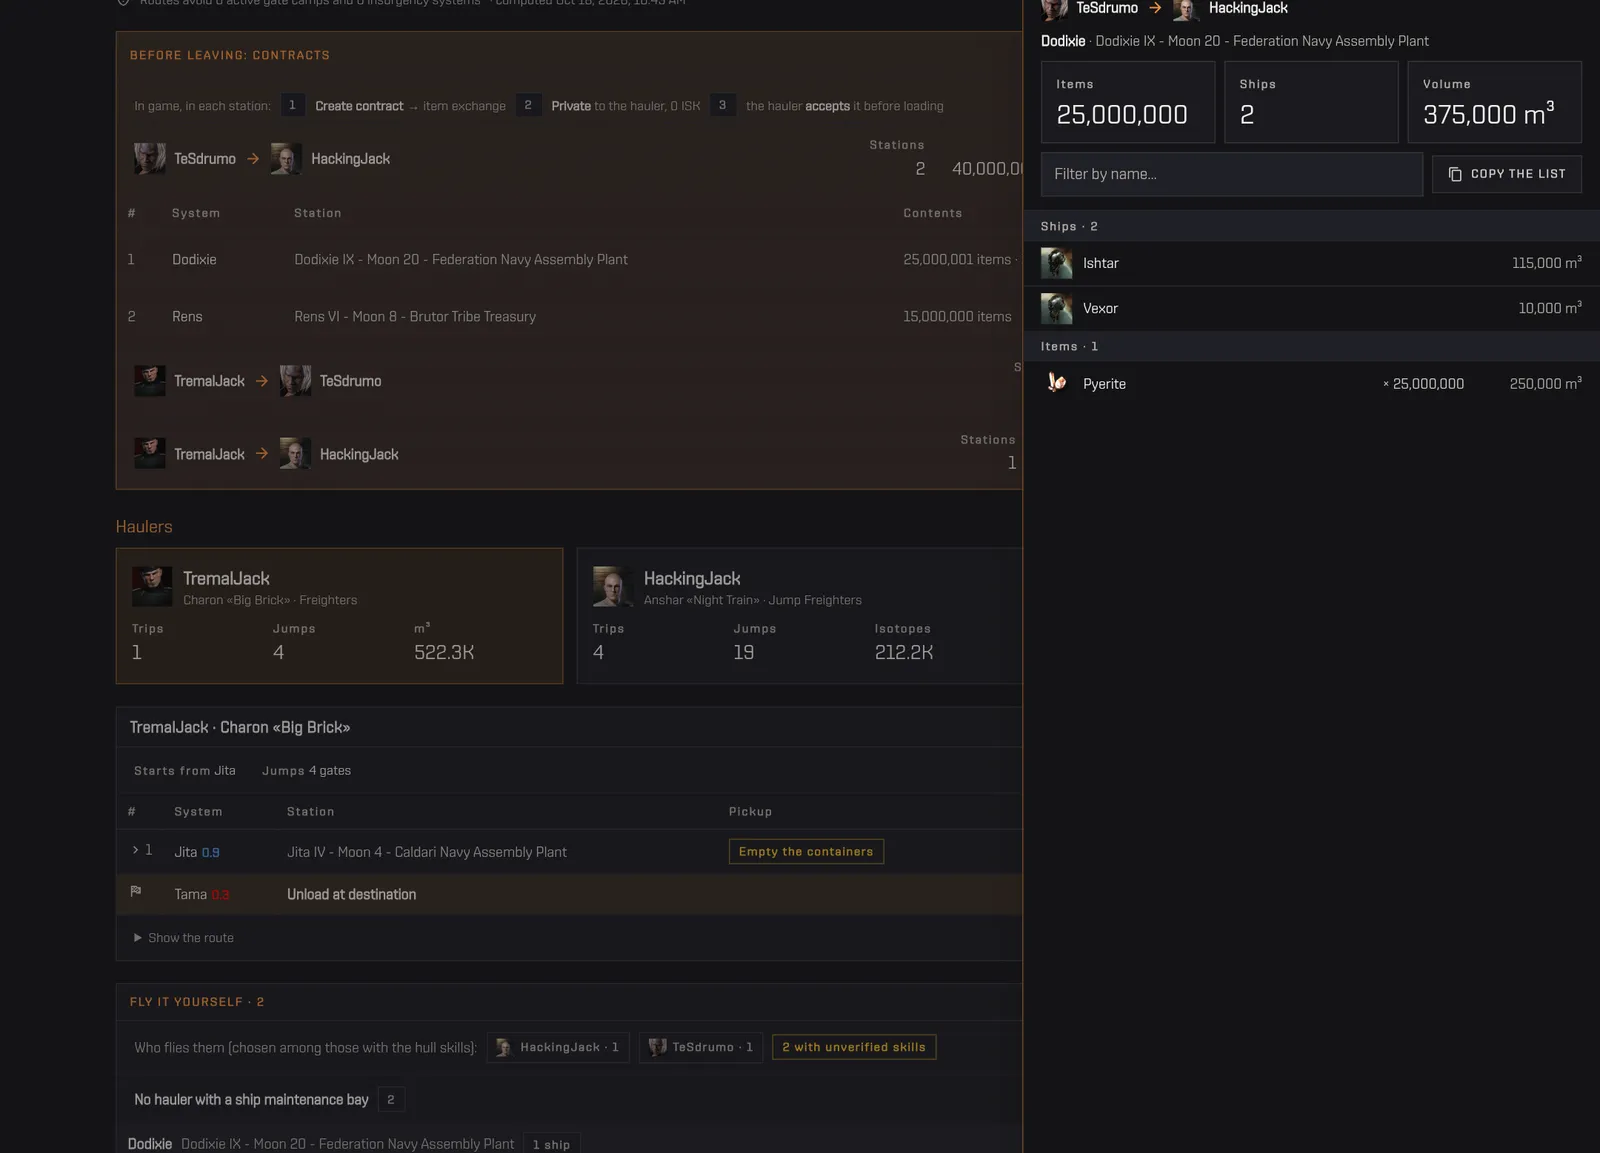Click the HackingJack avatar in side panel header
1600x1153 pixels.
coord(1186,9)
